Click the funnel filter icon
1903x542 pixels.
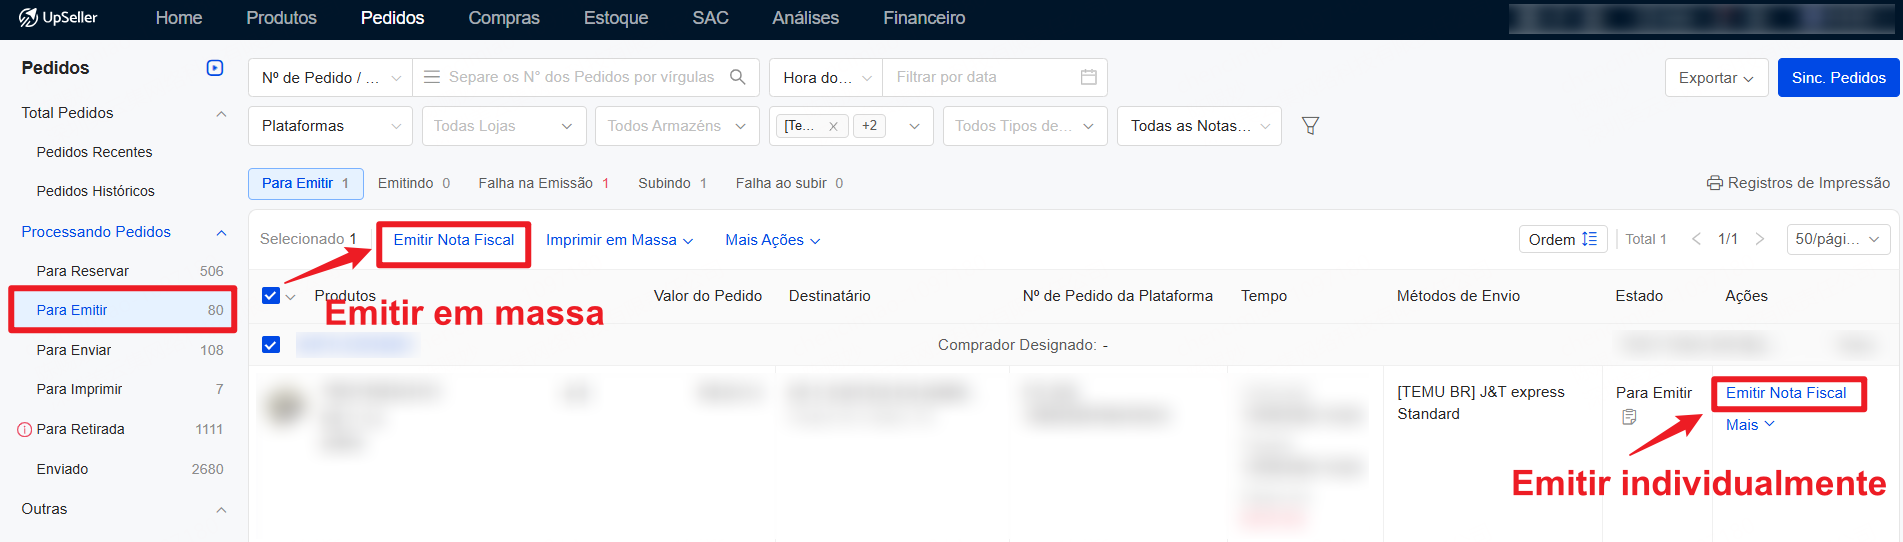pos(1310,126)
